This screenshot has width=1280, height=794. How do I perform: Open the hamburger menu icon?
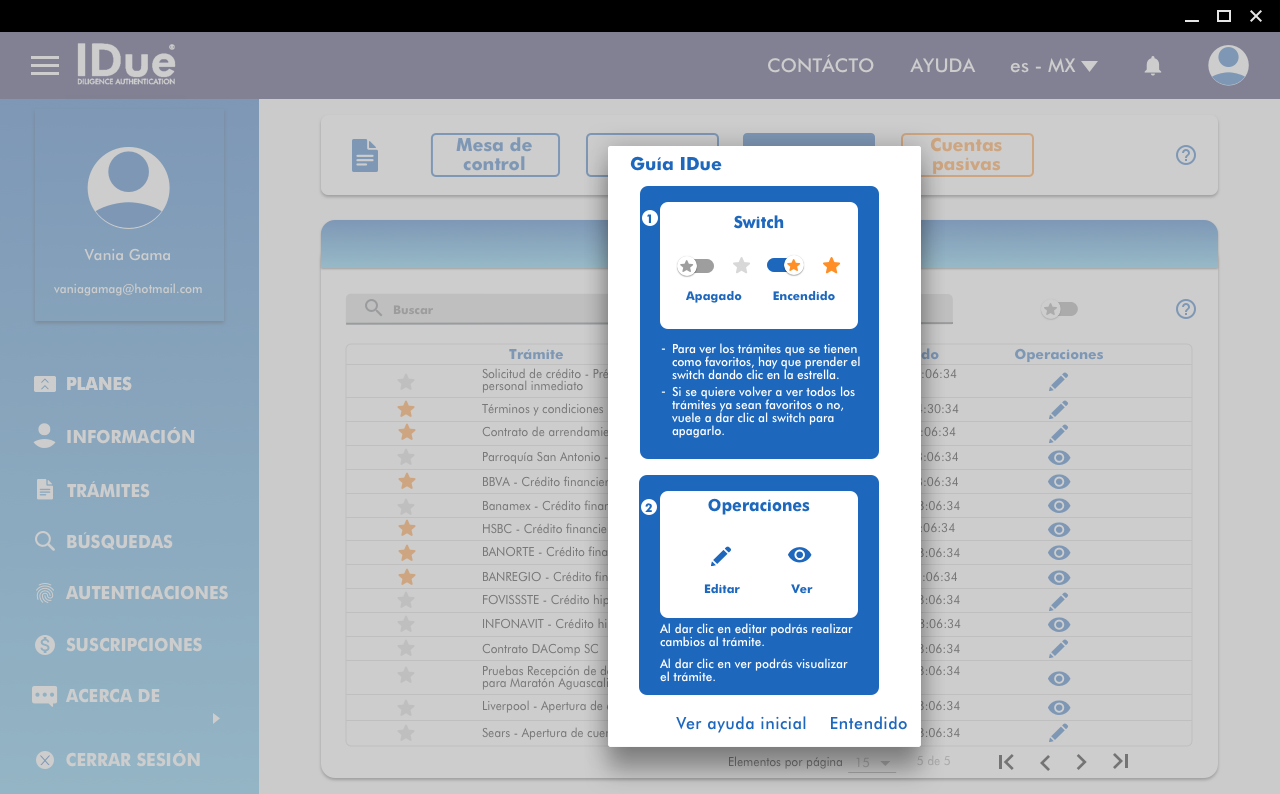(45, 66)
